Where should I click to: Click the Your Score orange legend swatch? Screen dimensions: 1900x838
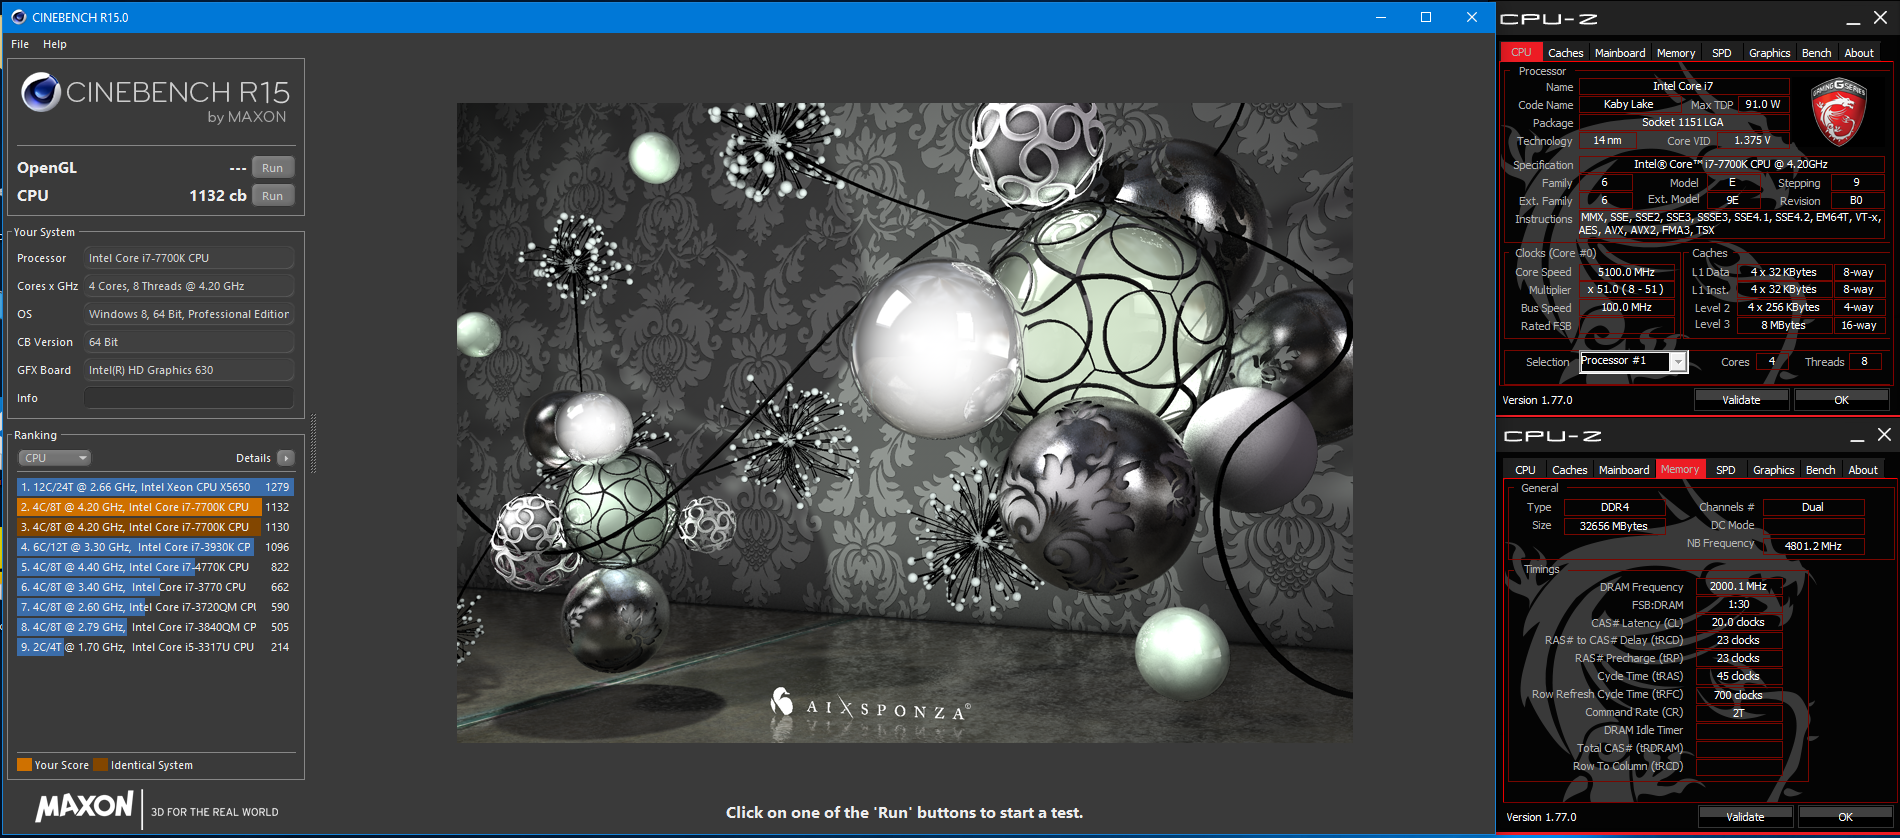(24, 765)
